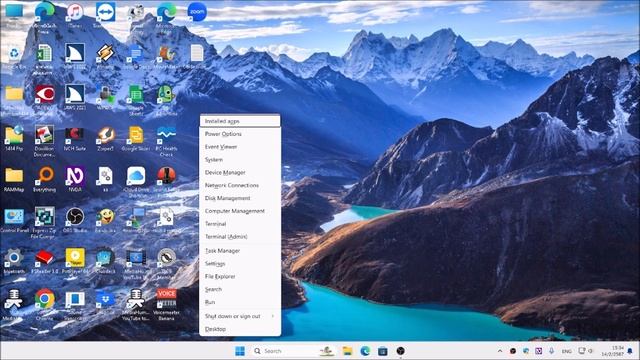The width and height of the screenshot is (640, 360).
Task: Open the iTunes desktop shortcut
Action: (x=75, y=14)
